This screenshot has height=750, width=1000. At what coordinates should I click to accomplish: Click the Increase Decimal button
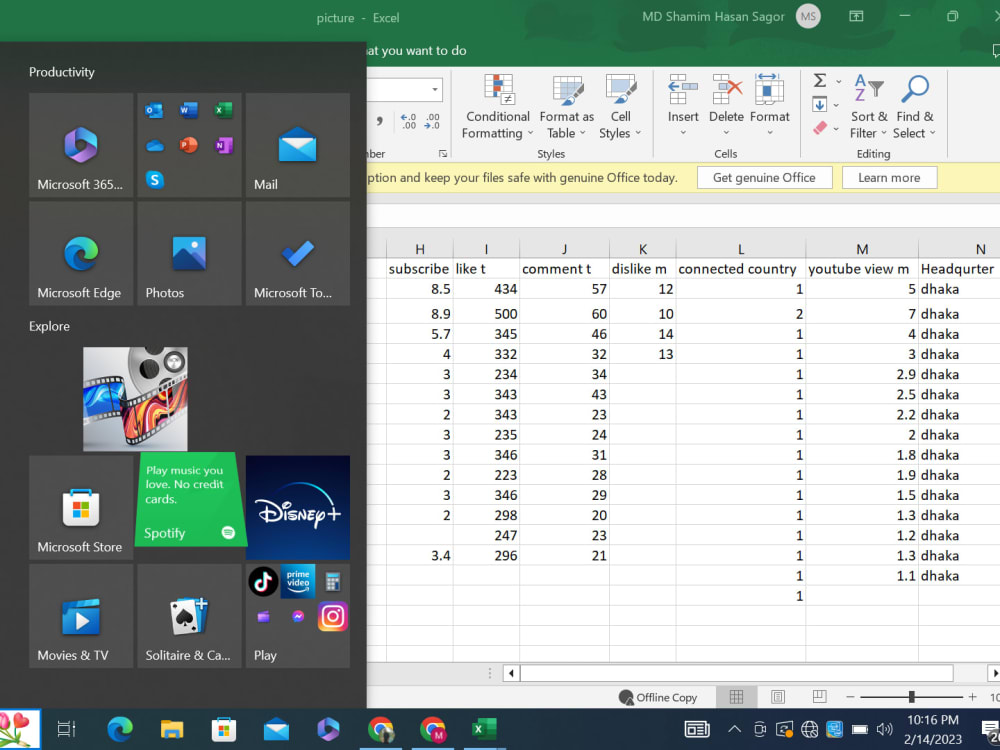408,121
